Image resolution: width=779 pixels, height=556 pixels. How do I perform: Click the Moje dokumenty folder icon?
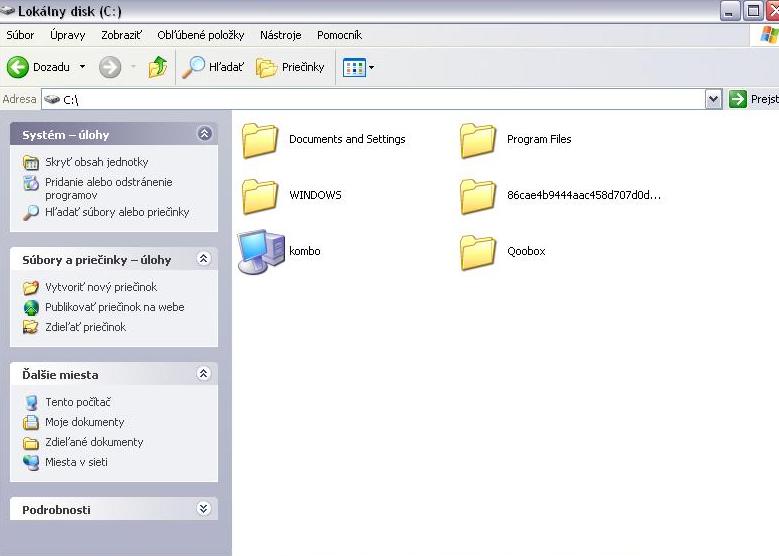(x=31, y=422)
